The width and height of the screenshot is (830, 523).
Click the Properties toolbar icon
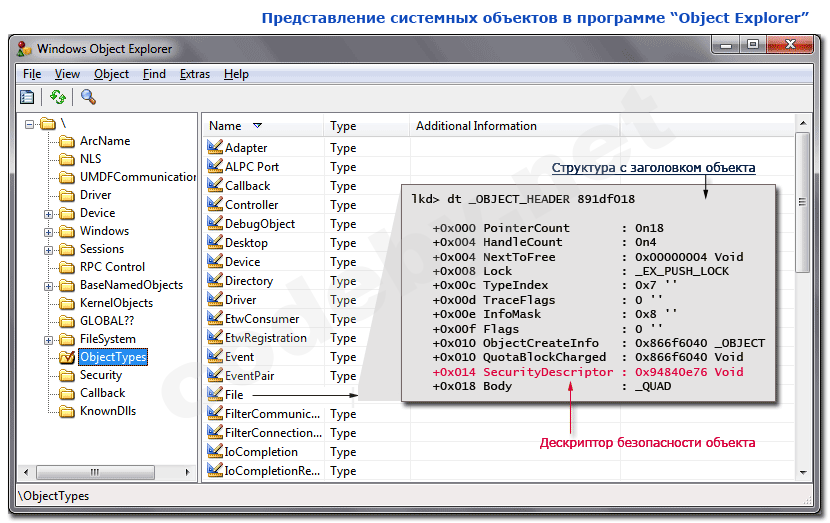point(28,97)
